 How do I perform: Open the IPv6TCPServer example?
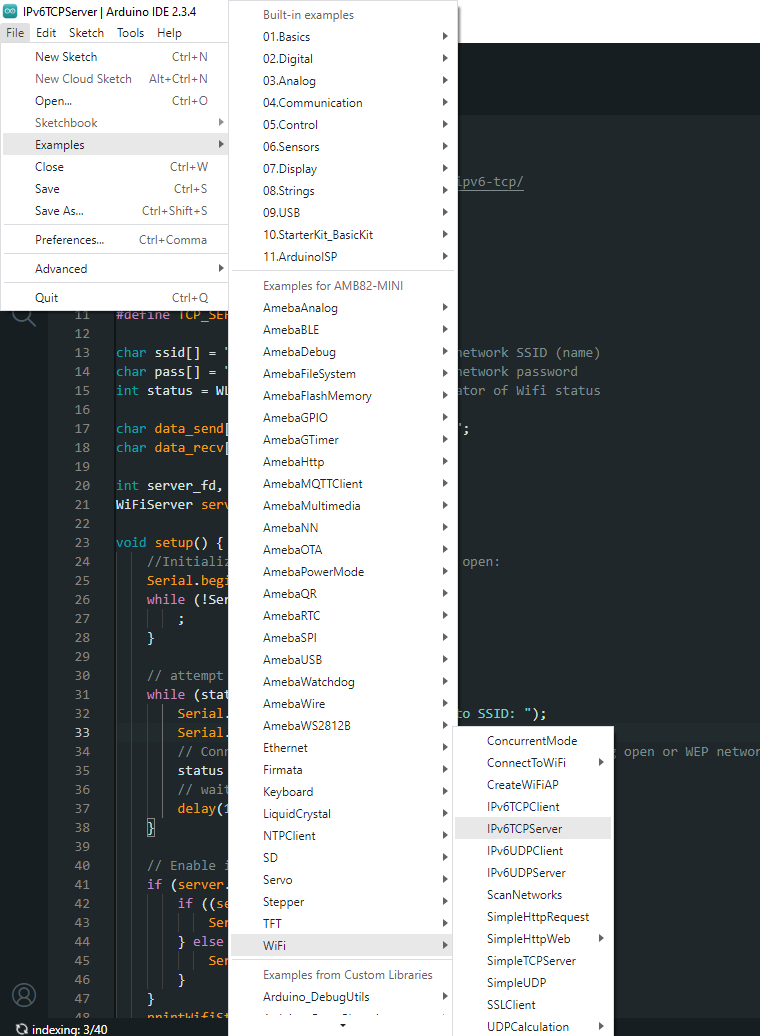tap(524, 829)
